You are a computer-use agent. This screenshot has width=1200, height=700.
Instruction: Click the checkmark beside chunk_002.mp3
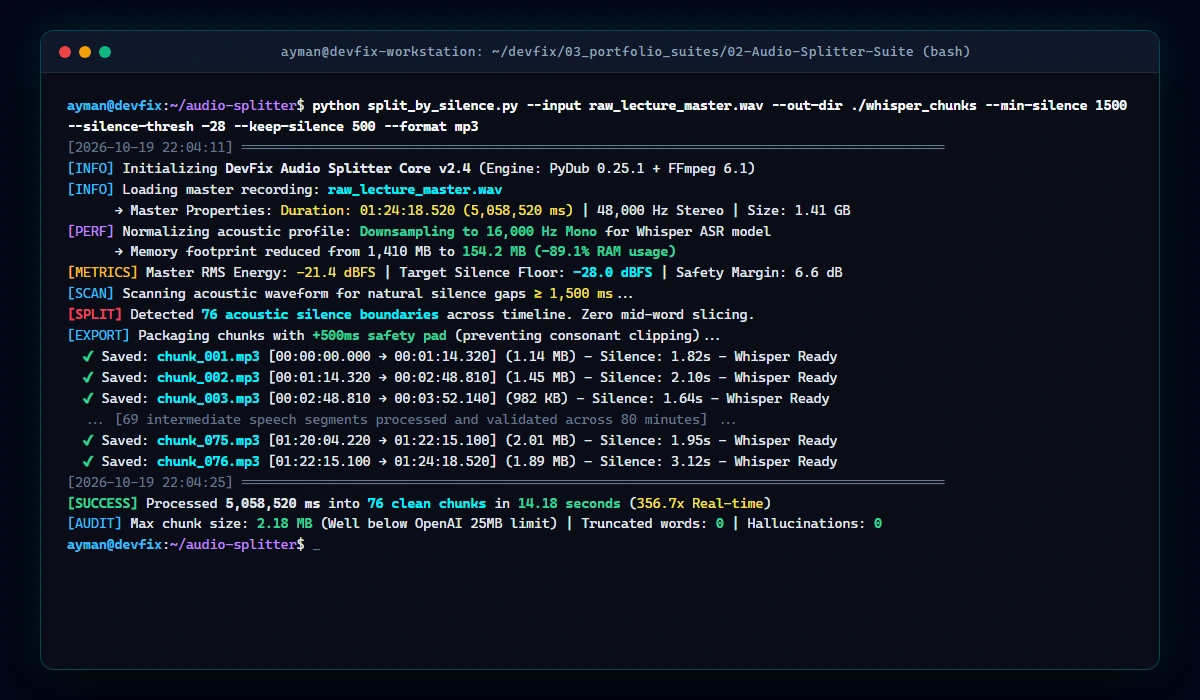(88, 378)
